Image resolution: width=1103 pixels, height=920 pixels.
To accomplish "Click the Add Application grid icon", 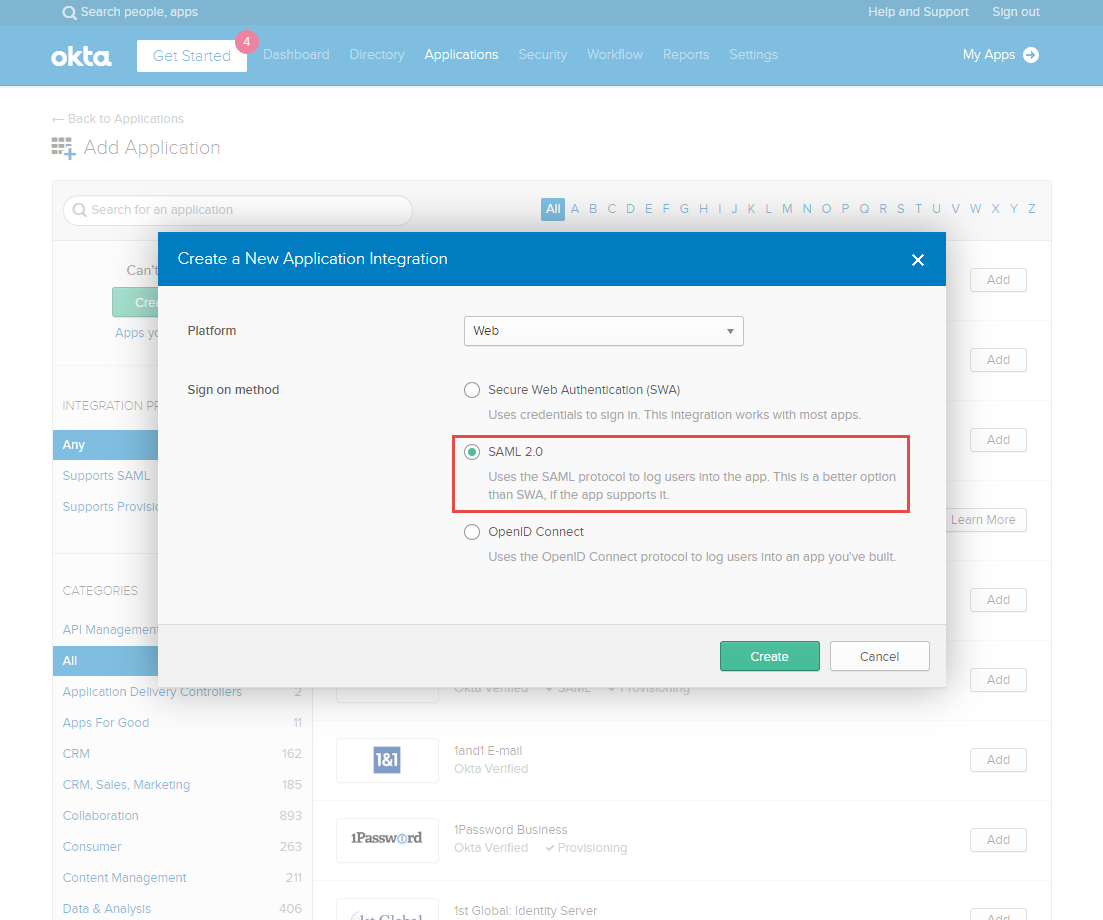I will pos(63,147).
